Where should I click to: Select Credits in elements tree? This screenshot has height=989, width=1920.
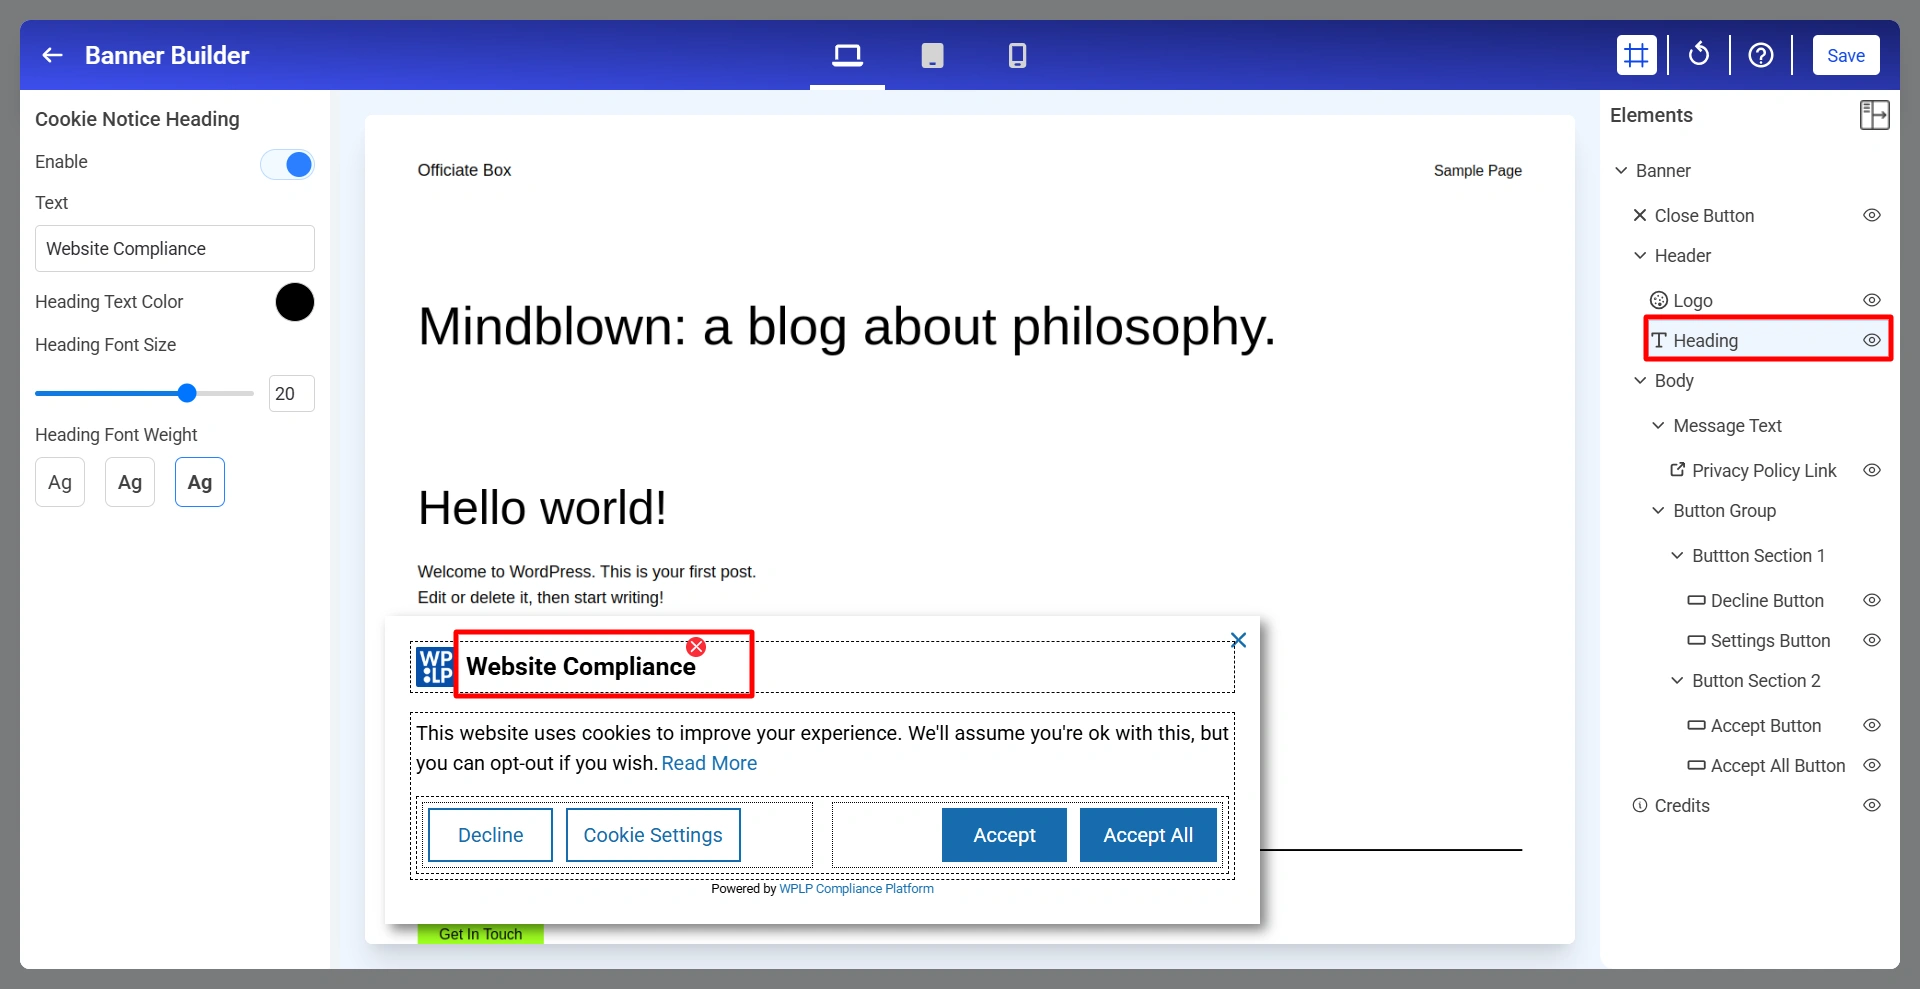1681,805
